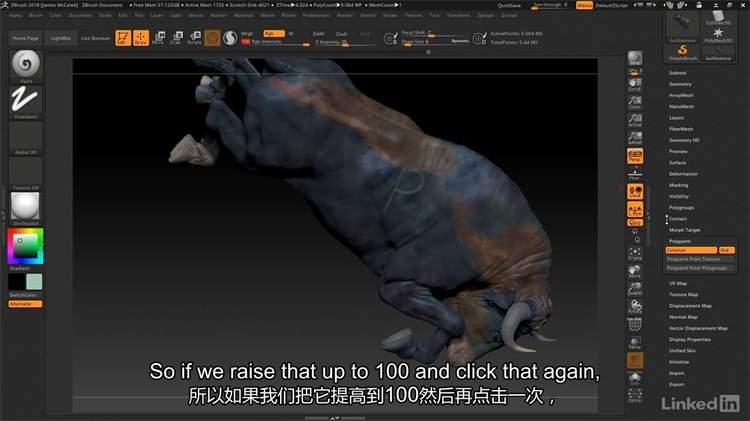This screenshot has height=421, width=750.
Task: Click the Xpose icon
Action: [x=635, y=396]
